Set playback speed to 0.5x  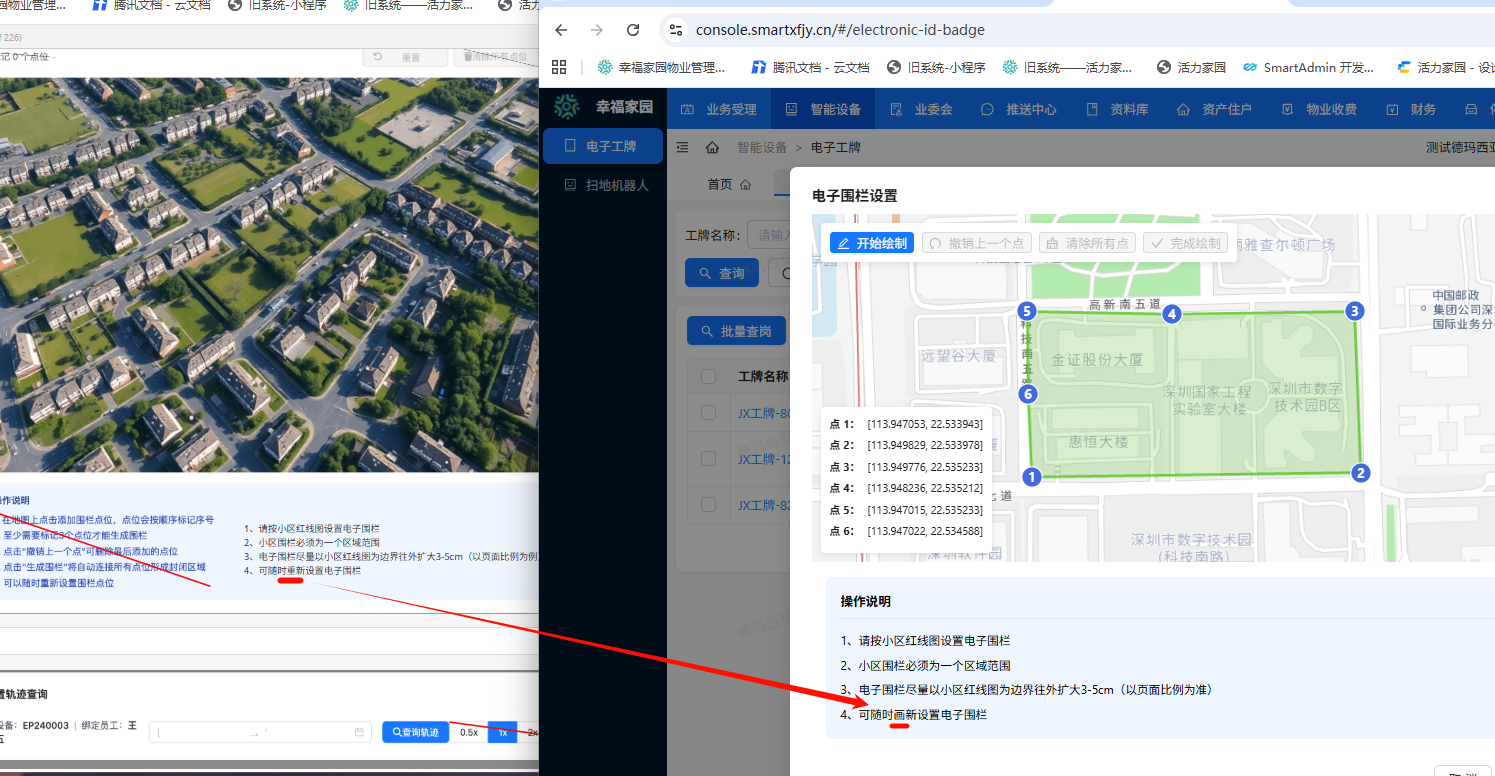tap(469, 733)
